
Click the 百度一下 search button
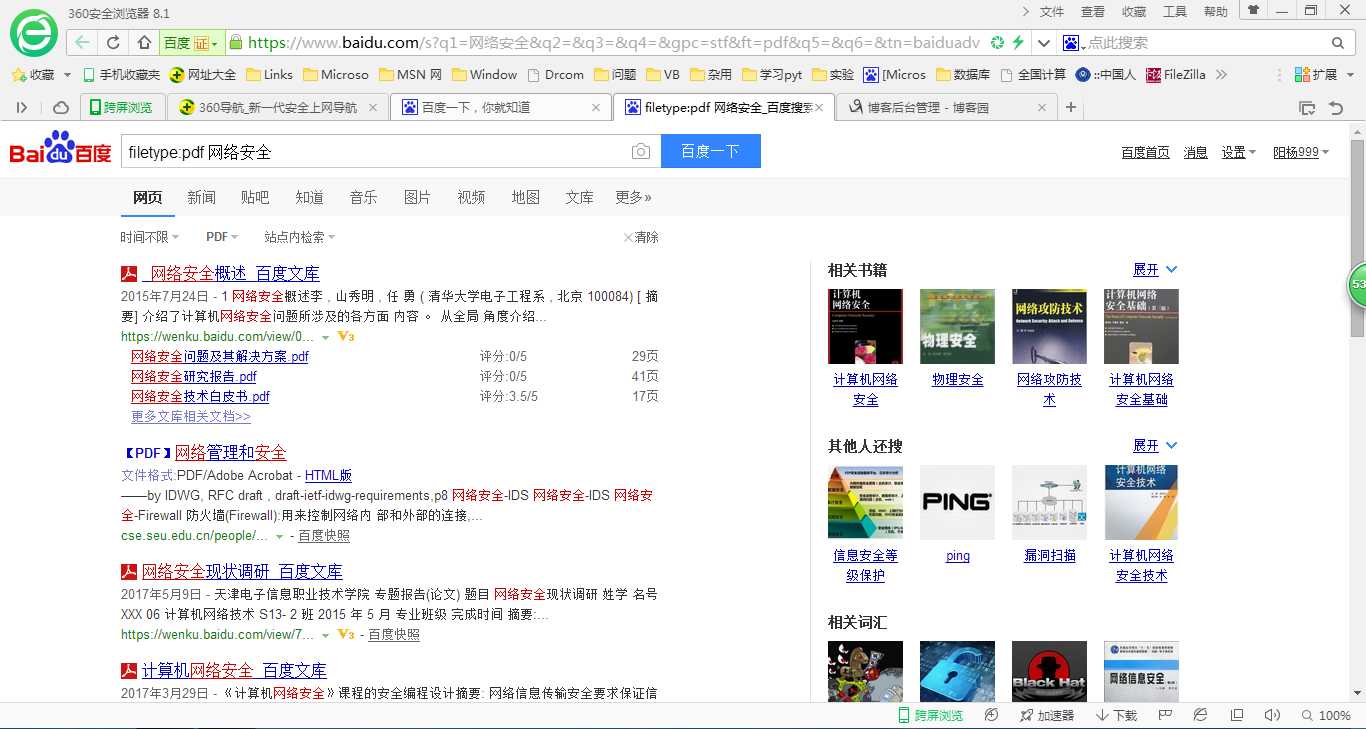tap(711, 151)
